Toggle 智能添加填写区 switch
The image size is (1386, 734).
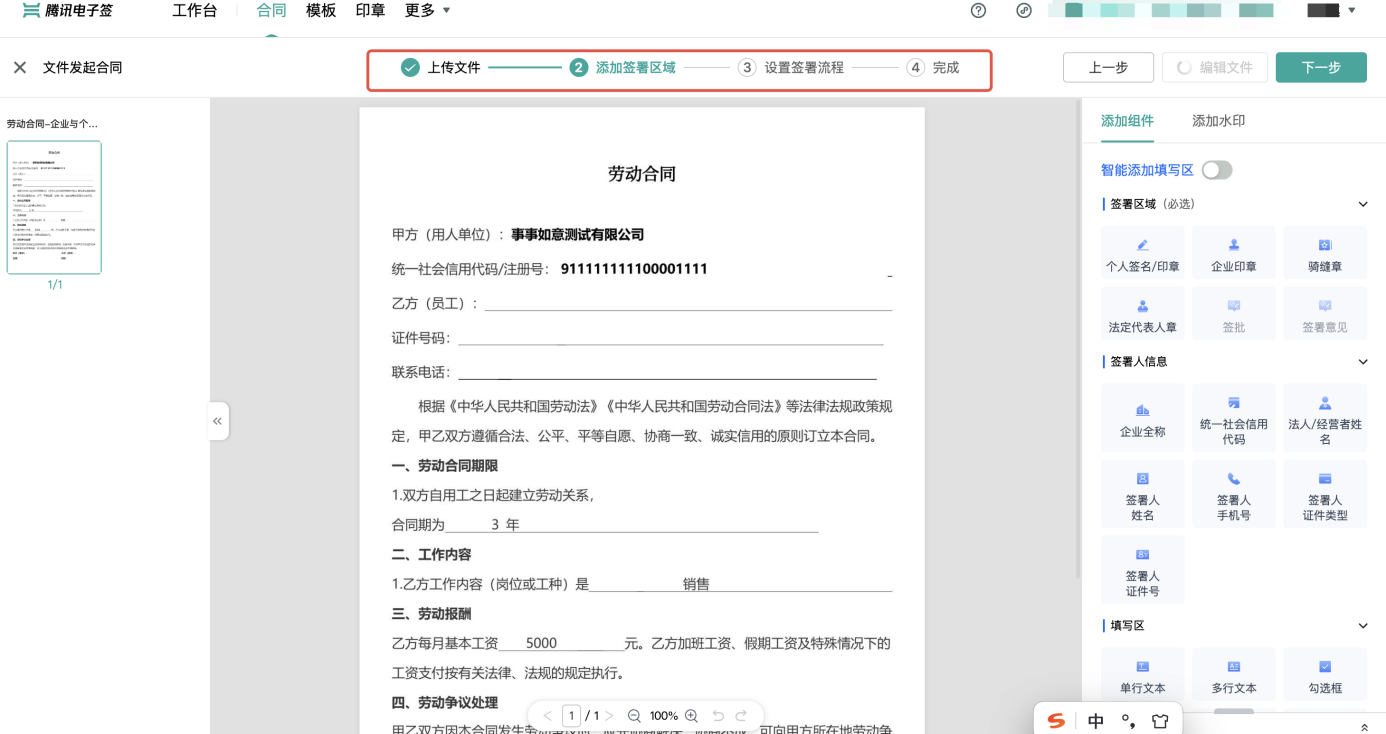point(1217,170)
